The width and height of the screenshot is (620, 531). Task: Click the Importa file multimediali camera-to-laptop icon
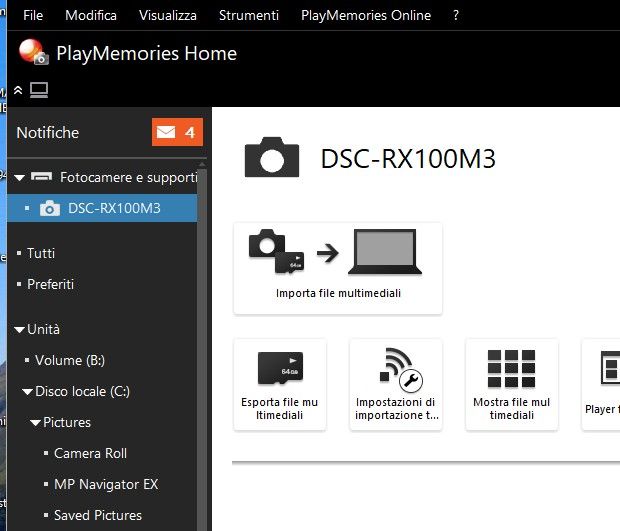[337, 254]
